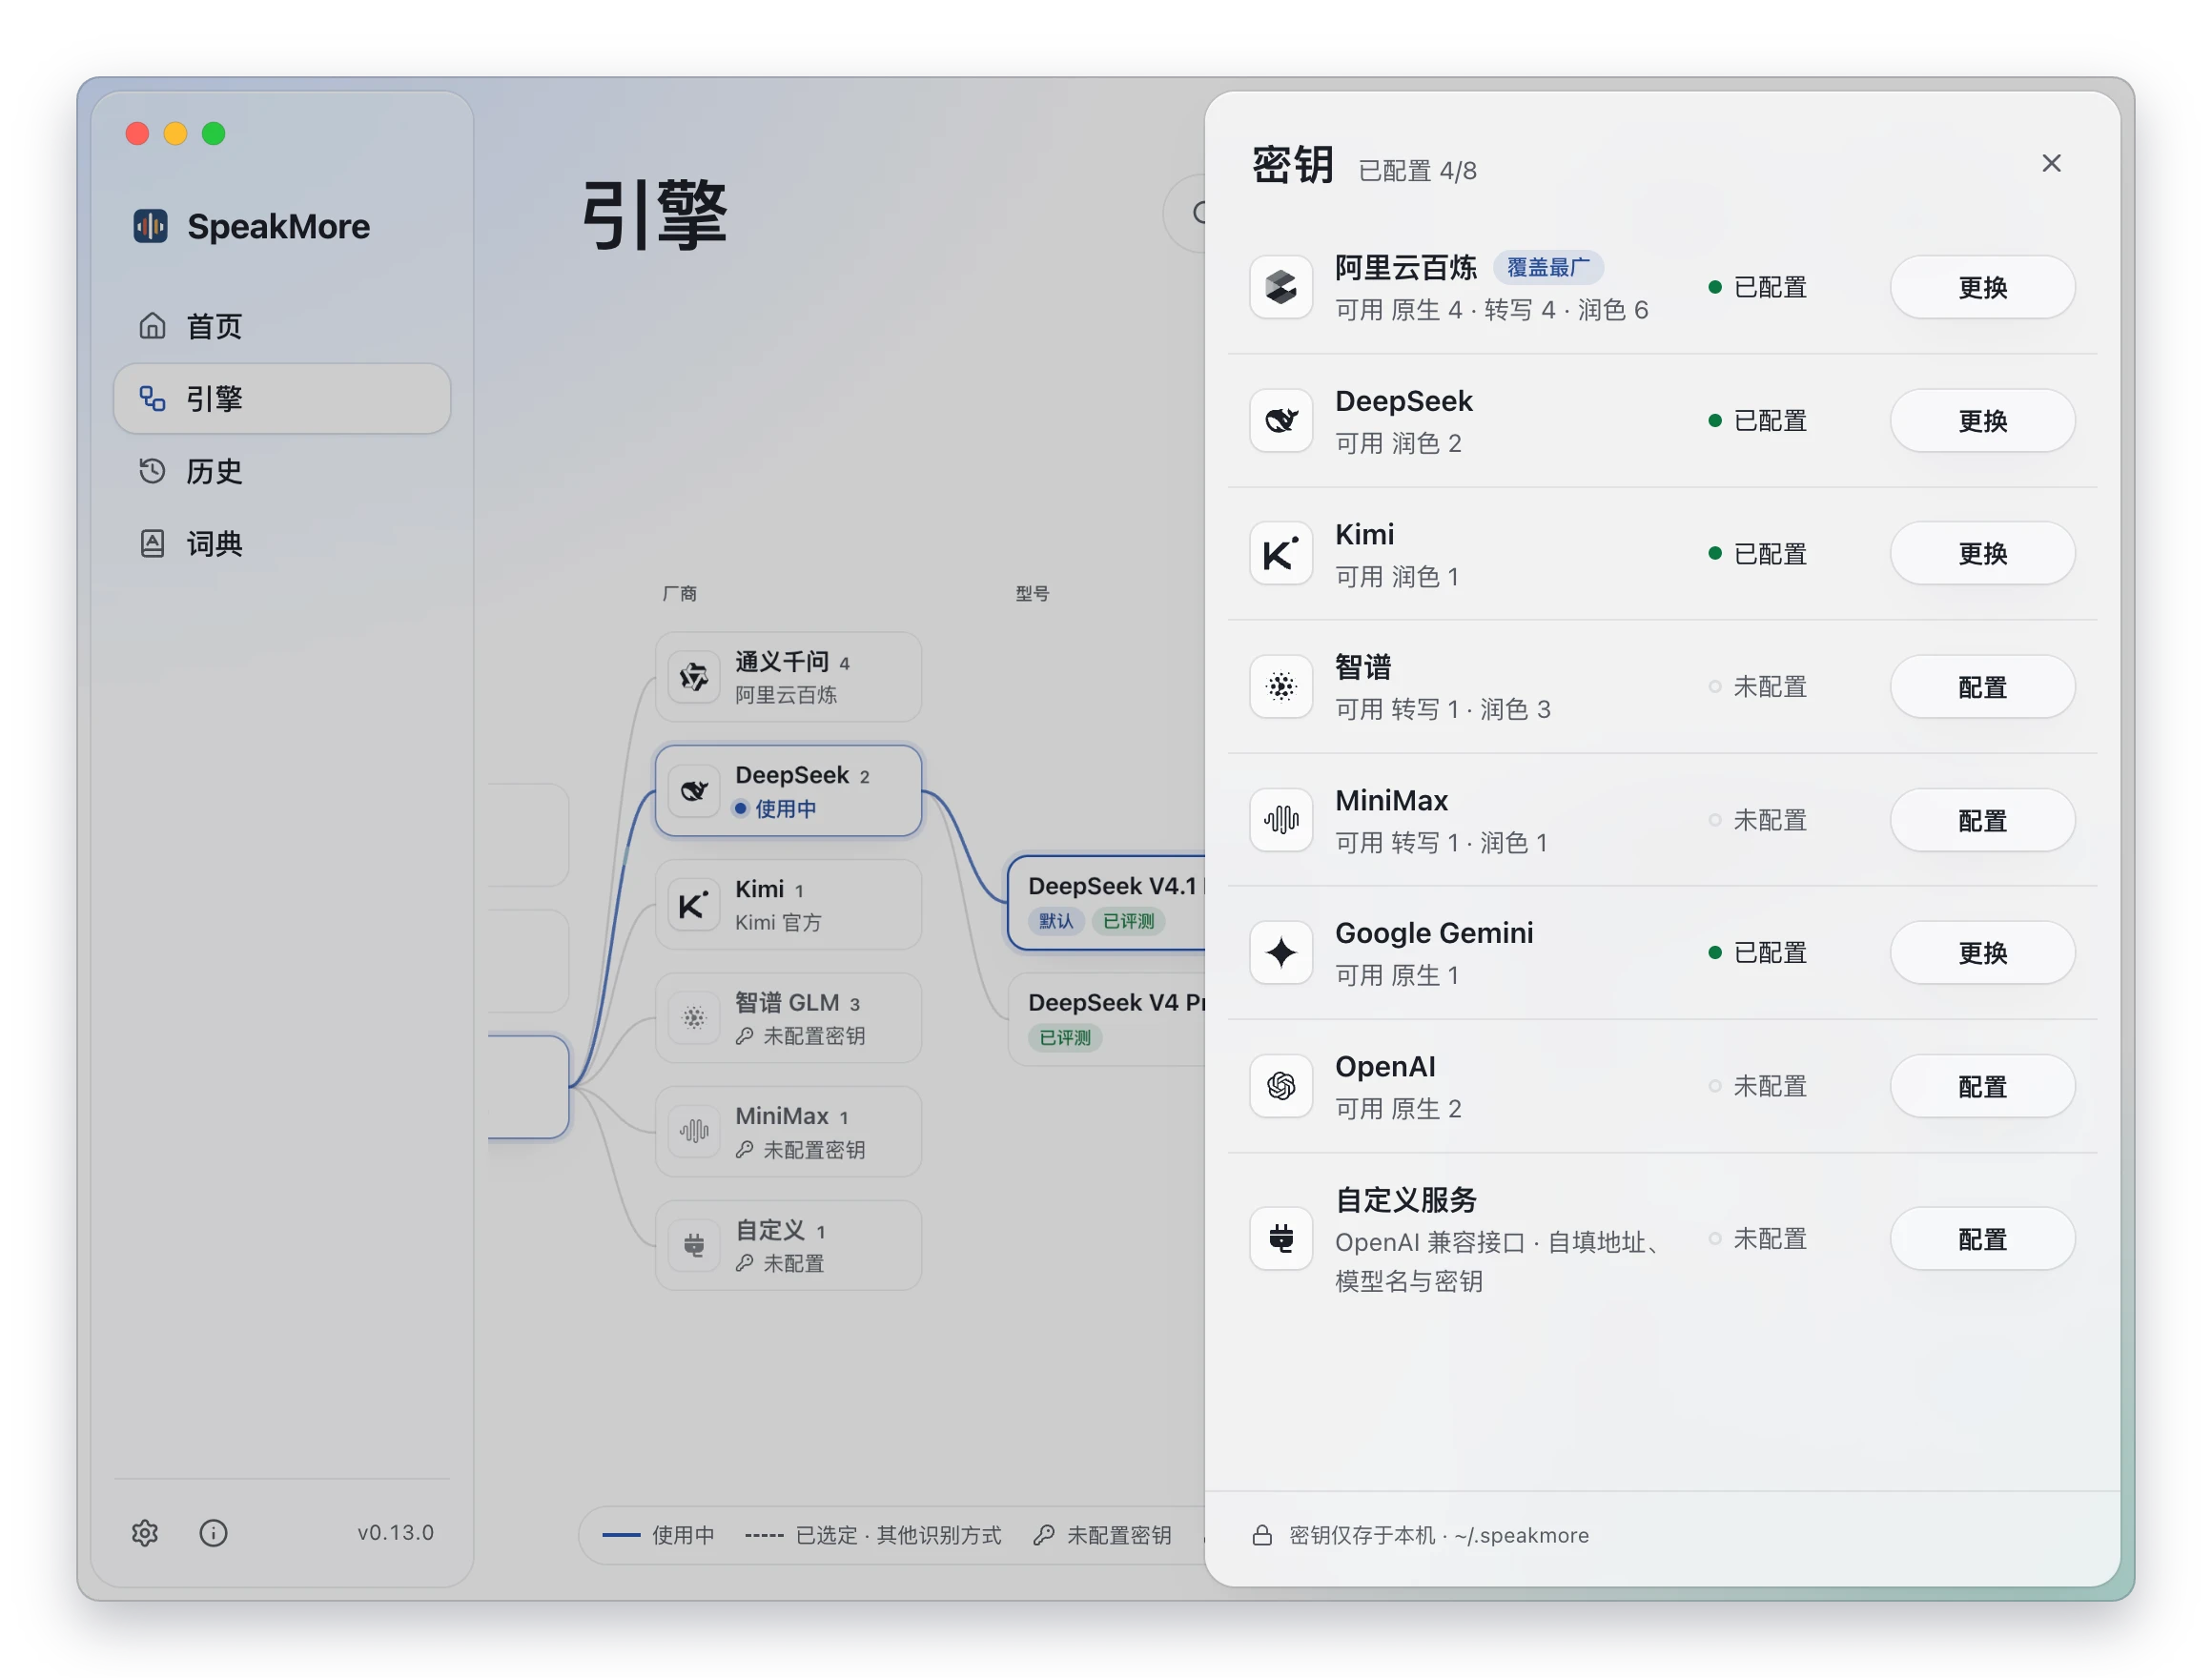2212x1678 pixels.
Task: Click 更换 for DeepSeek key
Action: (1981, 420)
